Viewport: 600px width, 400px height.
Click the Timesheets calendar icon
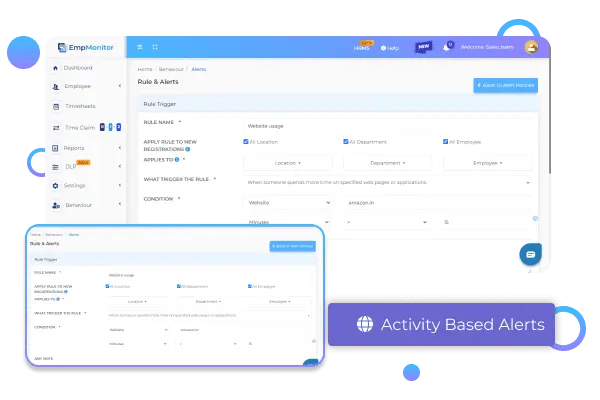tap(56, 106)
